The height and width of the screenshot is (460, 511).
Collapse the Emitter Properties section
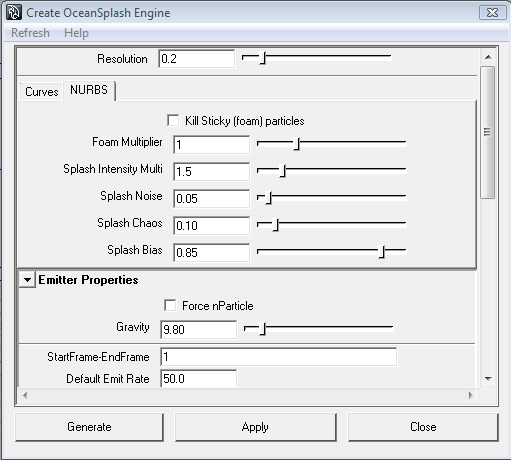(x=28, y=280)
